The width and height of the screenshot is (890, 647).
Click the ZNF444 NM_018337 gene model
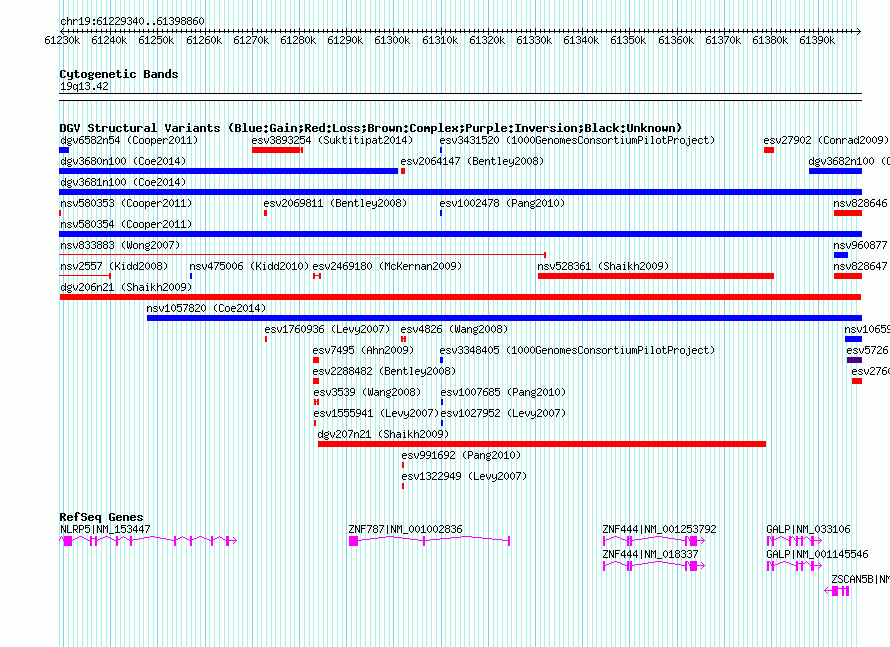653,566
